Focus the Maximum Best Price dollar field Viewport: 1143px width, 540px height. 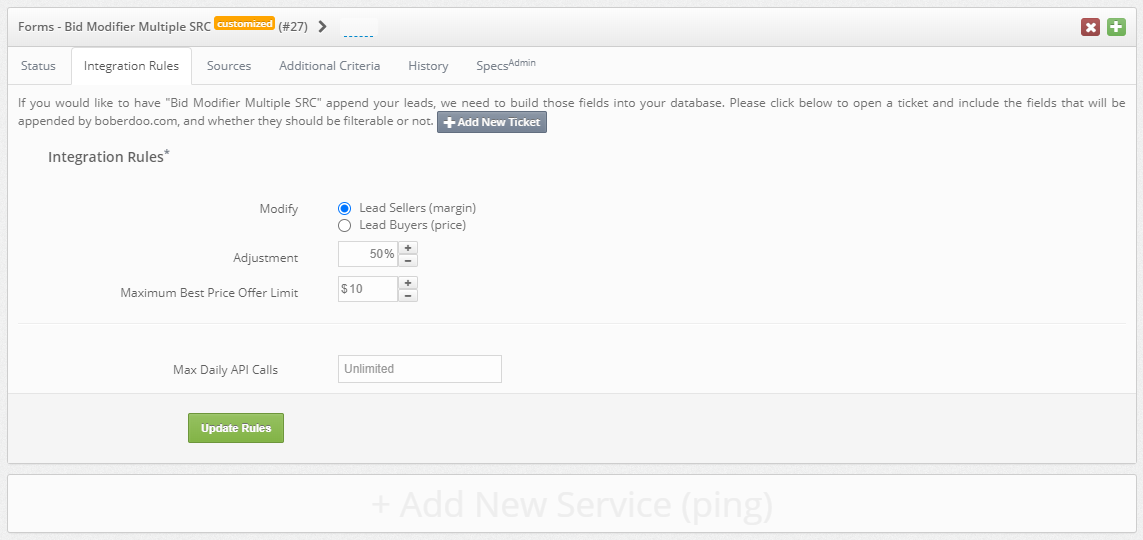click(x=368, y=289)
